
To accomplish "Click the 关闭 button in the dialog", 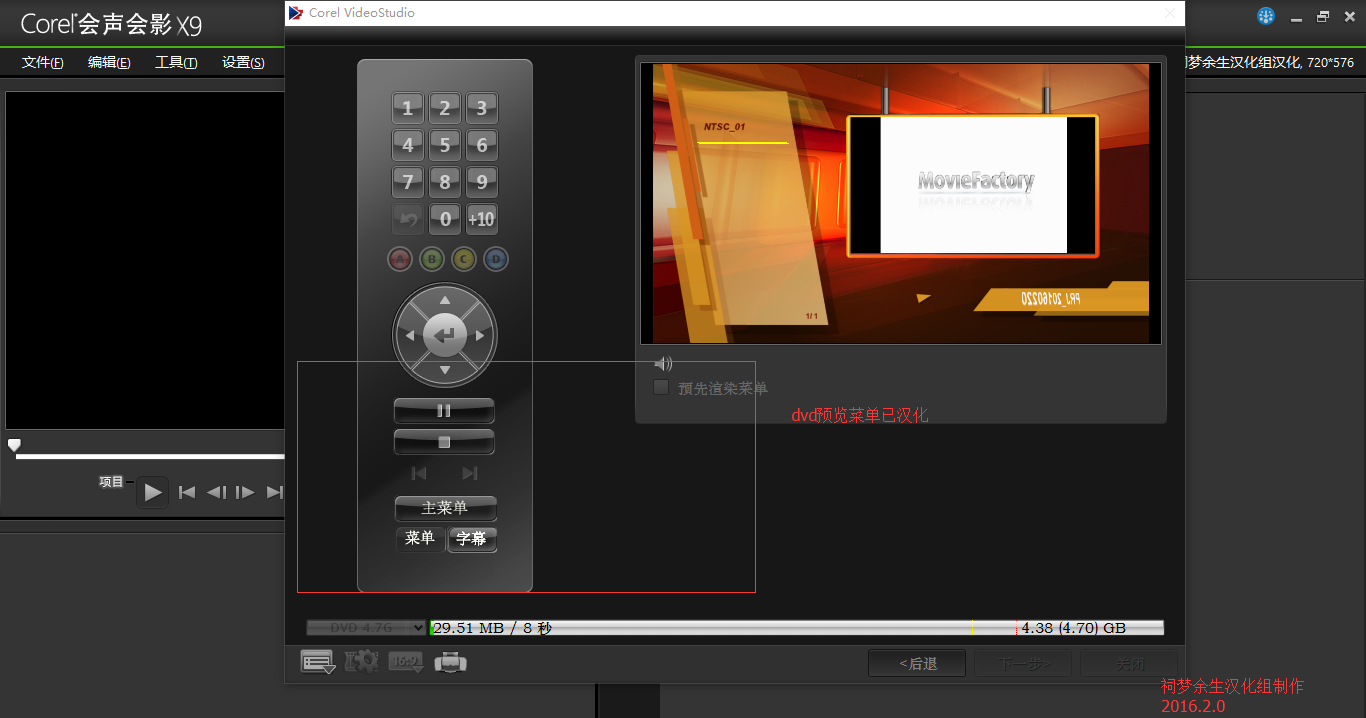I will coord(1130,663).
